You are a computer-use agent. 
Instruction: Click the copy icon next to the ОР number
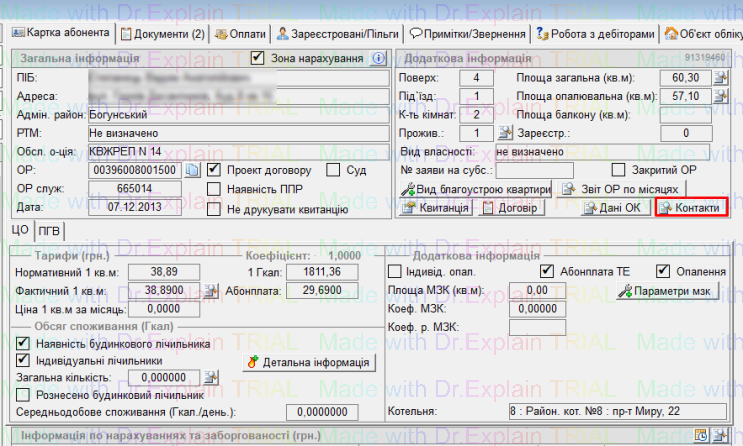pyautogui.click(x=194, y=170)
